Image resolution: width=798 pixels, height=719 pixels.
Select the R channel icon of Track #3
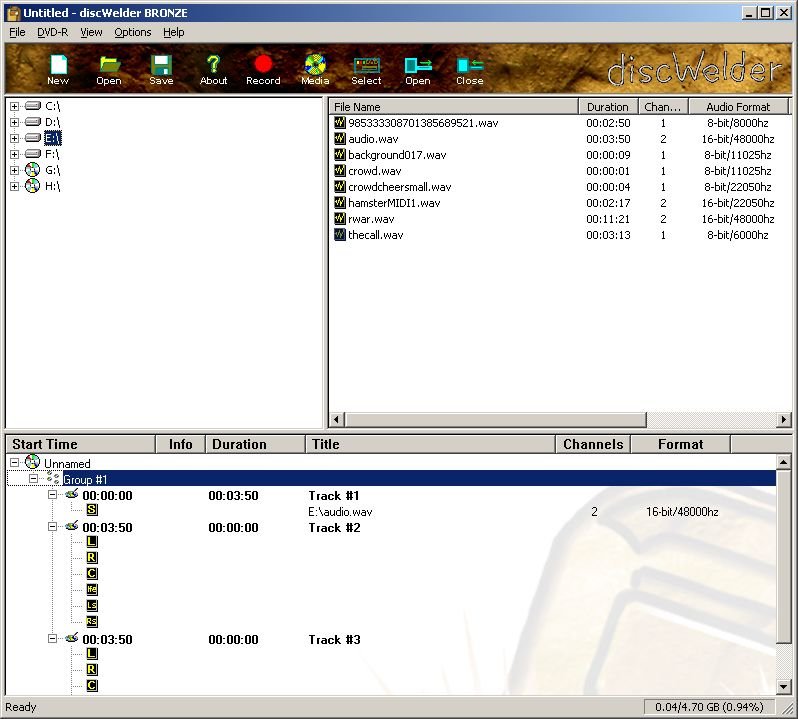[92, 670]
